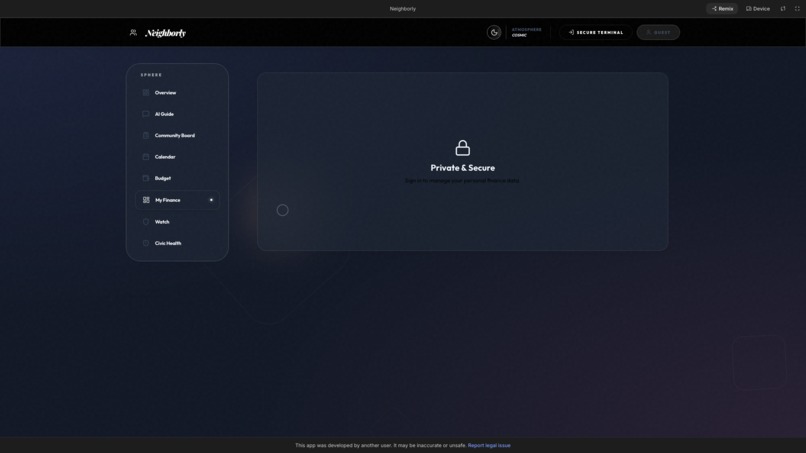The height and width of the screenshot is (453, 806).
Task: Click the Community Board clipboard icon
Action: (146, 135)
